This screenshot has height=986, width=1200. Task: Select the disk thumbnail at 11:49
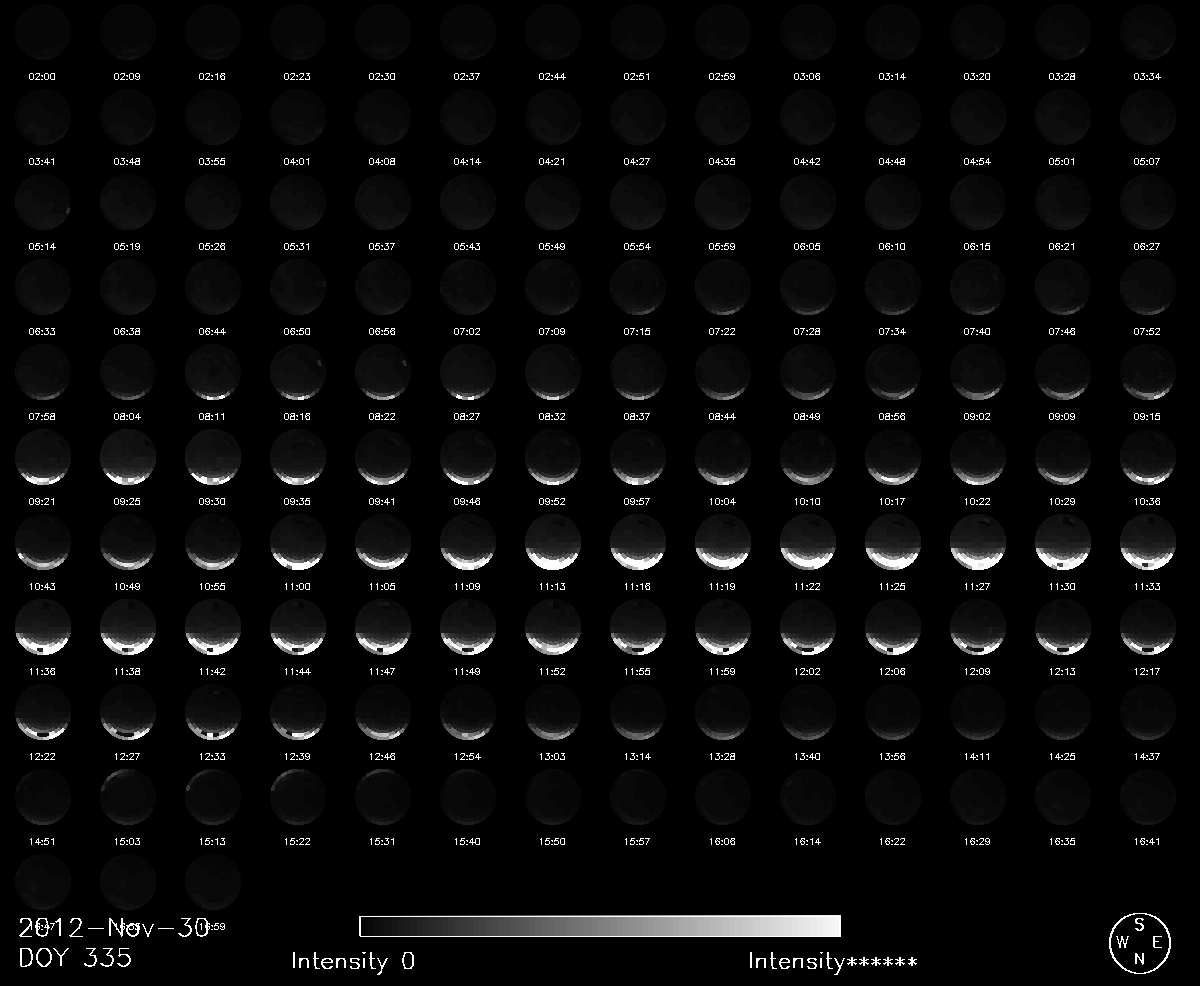pyautogui.click(x=468, y=626)
